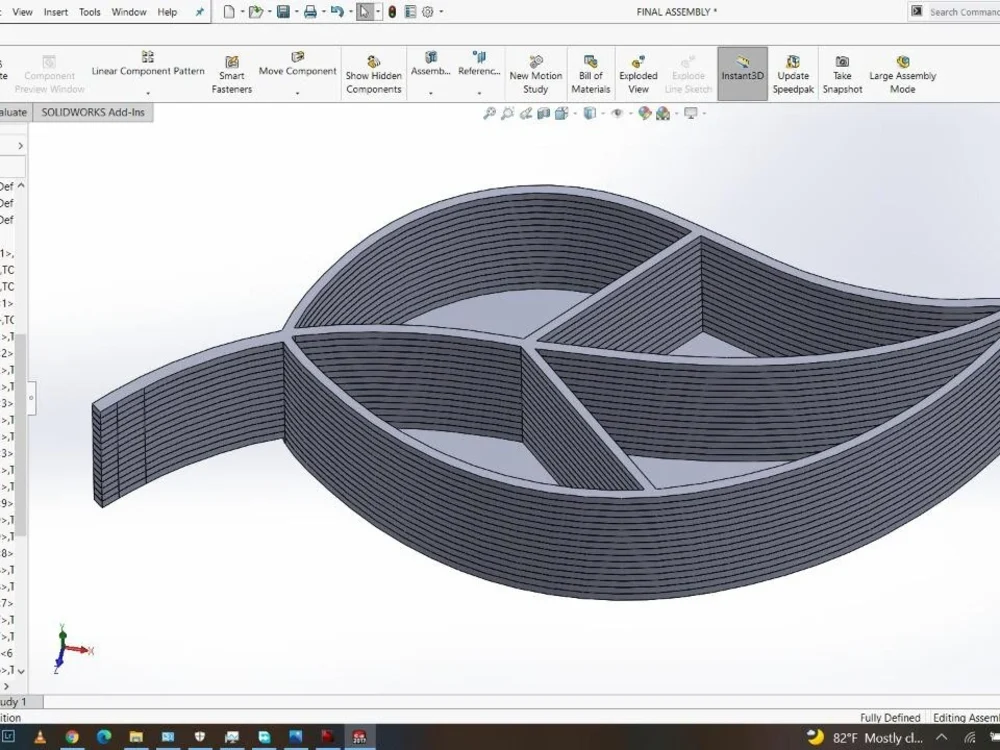Open the Save dropdown arrow
Viewport: 1000px width, 750px height.
tap(297, 11)
